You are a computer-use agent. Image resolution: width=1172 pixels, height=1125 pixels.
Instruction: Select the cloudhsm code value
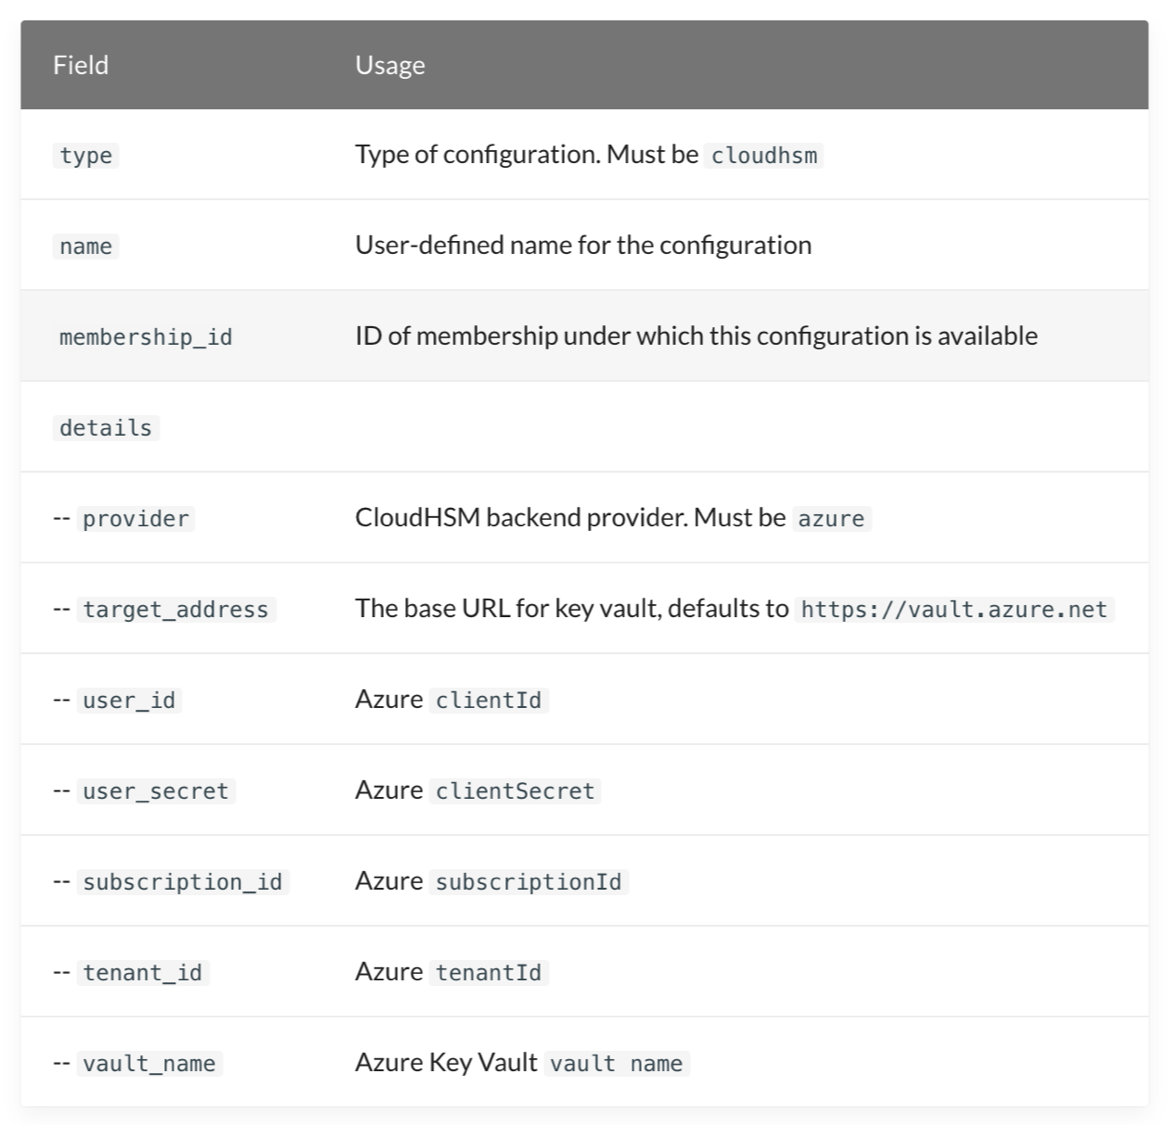click(764, 156)
